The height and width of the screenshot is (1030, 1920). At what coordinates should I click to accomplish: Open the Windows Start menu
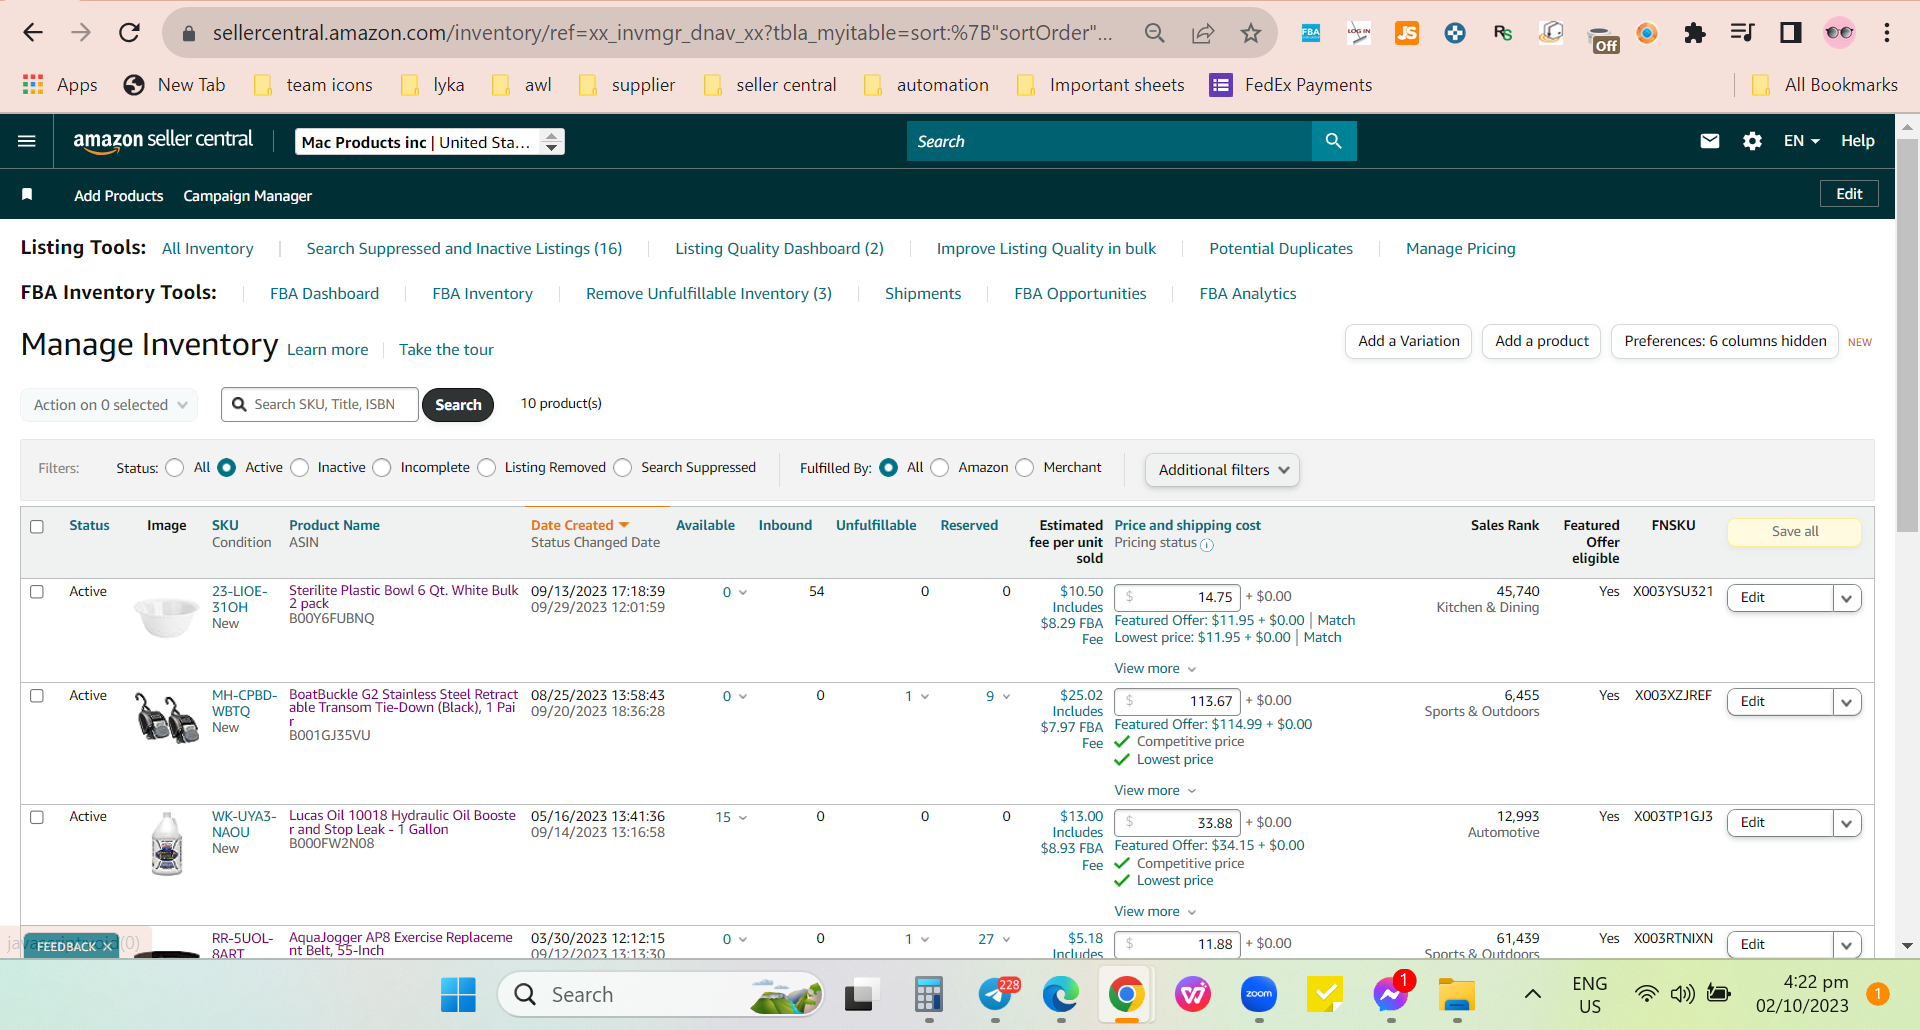459,994
